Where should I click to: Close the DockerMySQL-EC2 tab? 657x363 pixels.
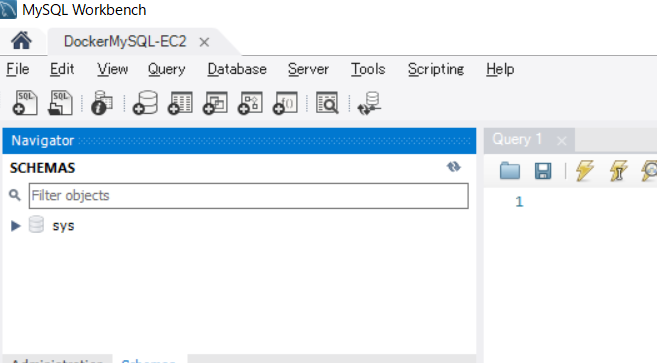(x=204, y=42)
